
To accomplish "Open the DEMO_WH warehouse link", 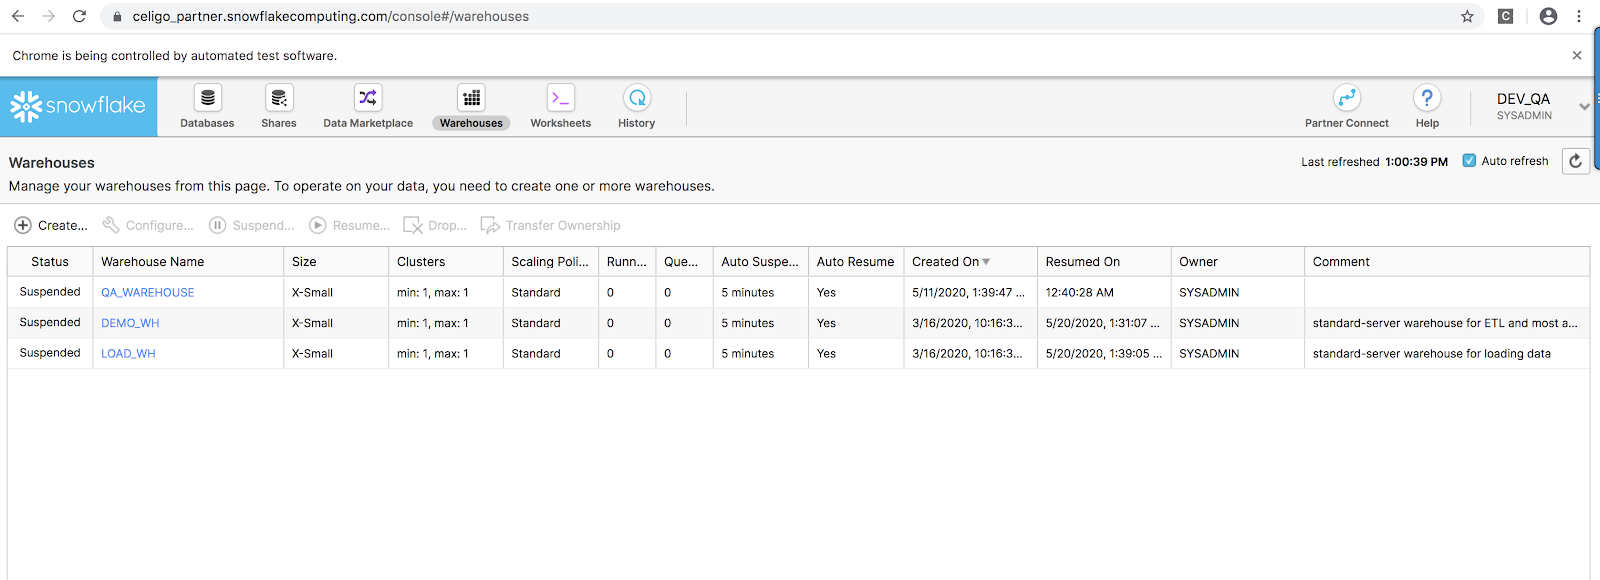I will (130, 323).
